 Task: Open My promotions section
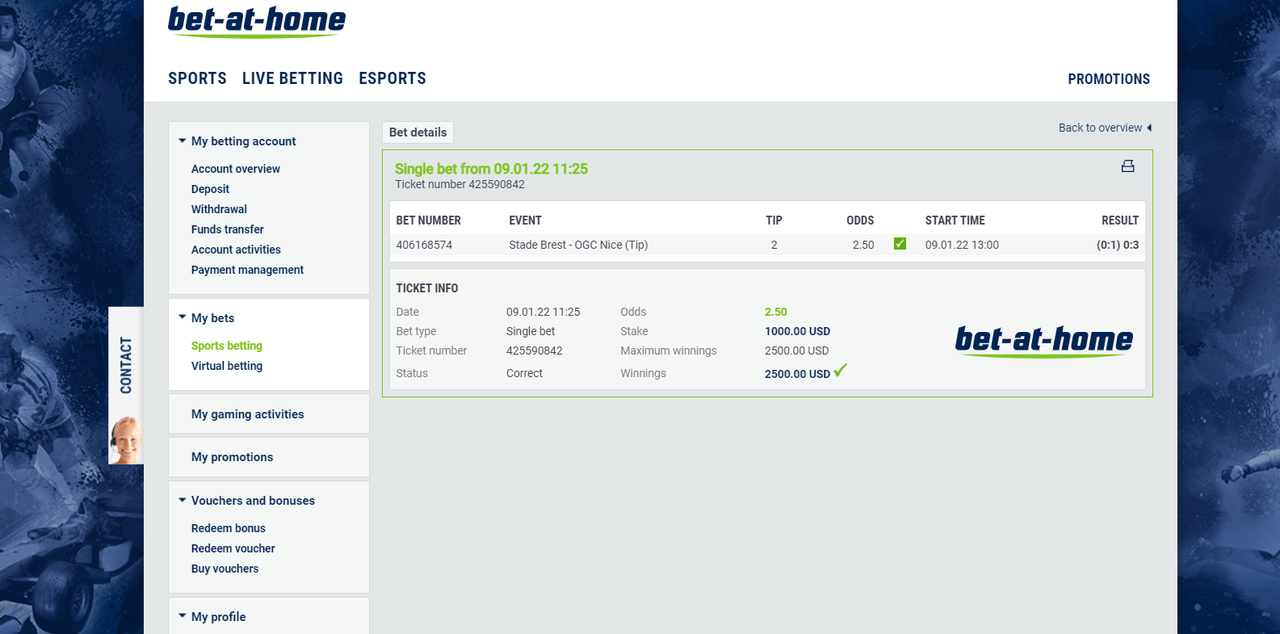point(232,457)
